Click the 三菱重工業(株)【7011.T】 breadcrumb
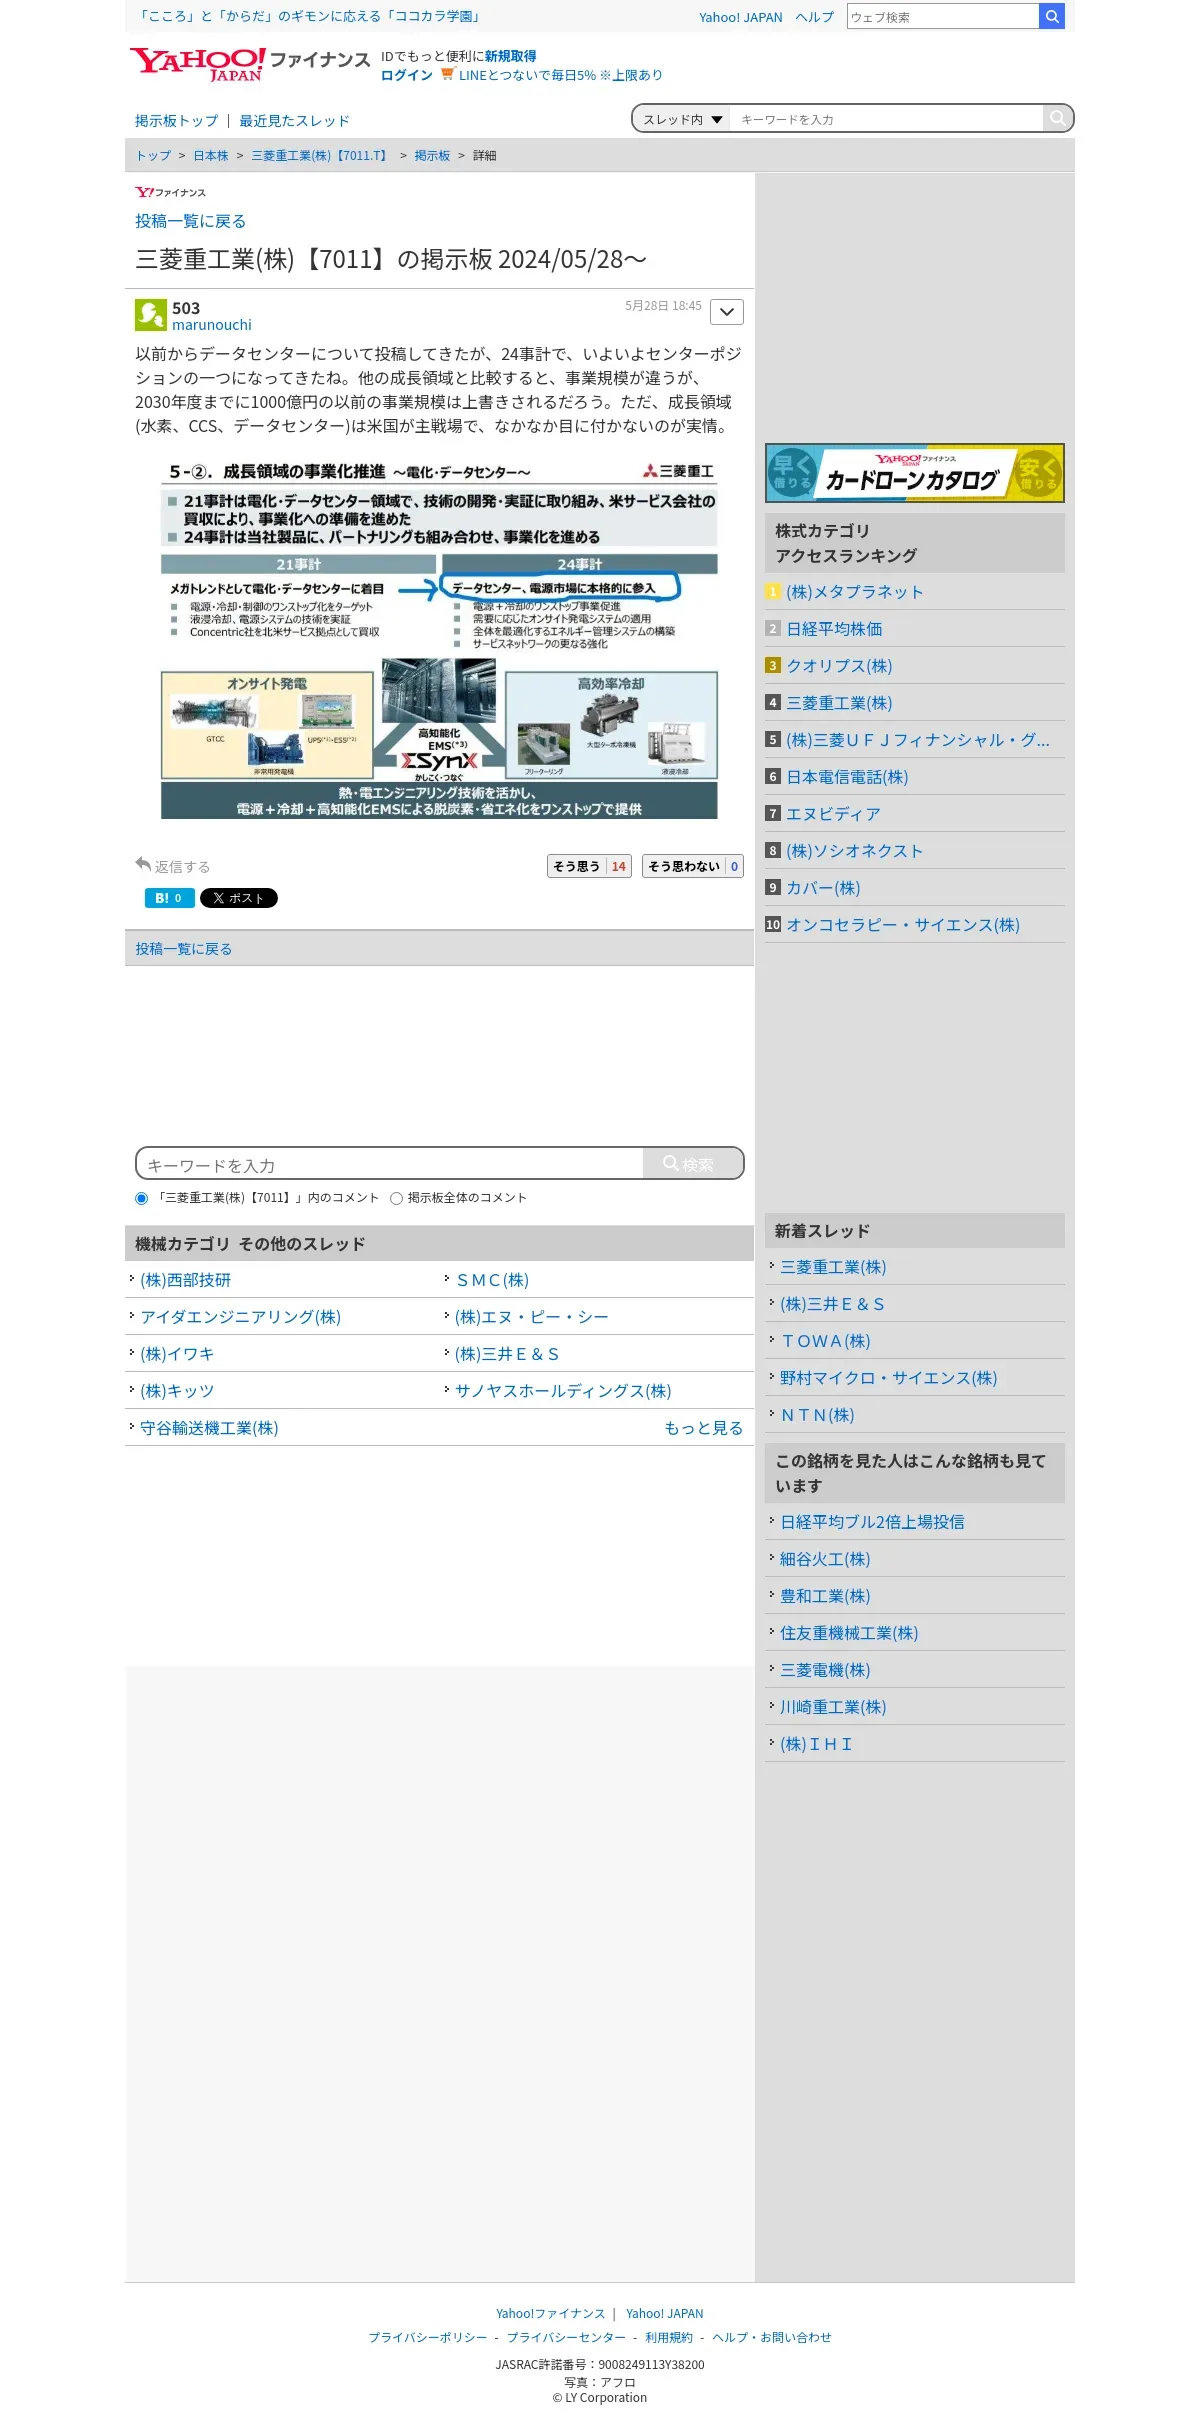This screenshot has height=2427, width=1200. [x=321, y=156]
